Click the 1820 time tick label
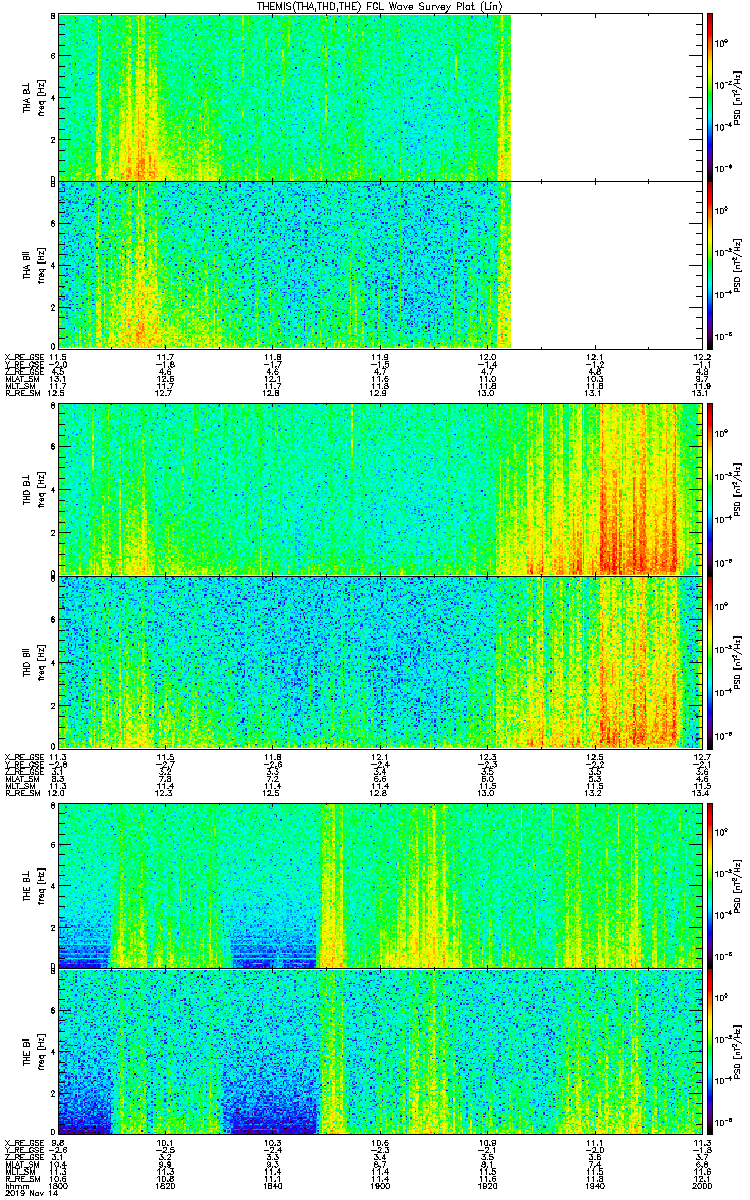Viewport: 750px width, 1200px height. [x=166, y=1185]
